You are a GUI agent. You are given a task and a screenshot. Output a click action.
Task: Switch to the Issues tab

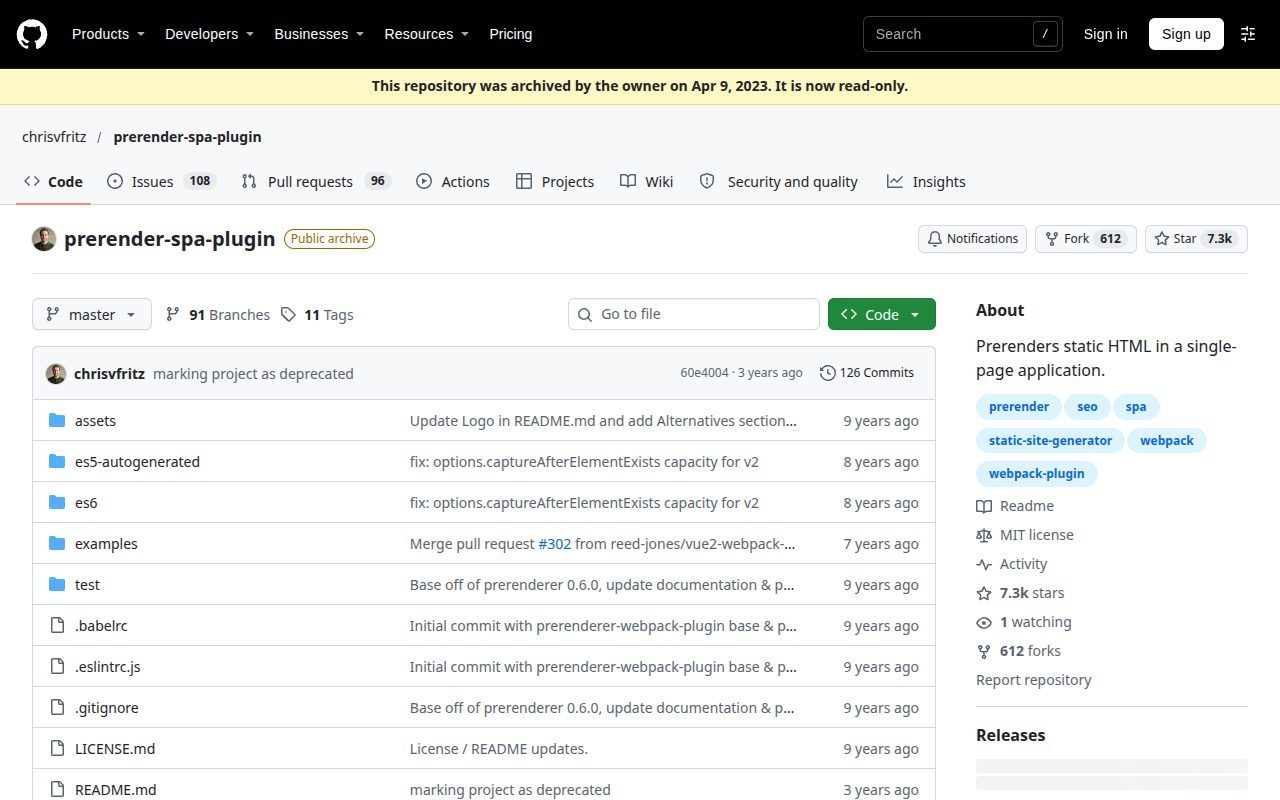tap(161, 181)
